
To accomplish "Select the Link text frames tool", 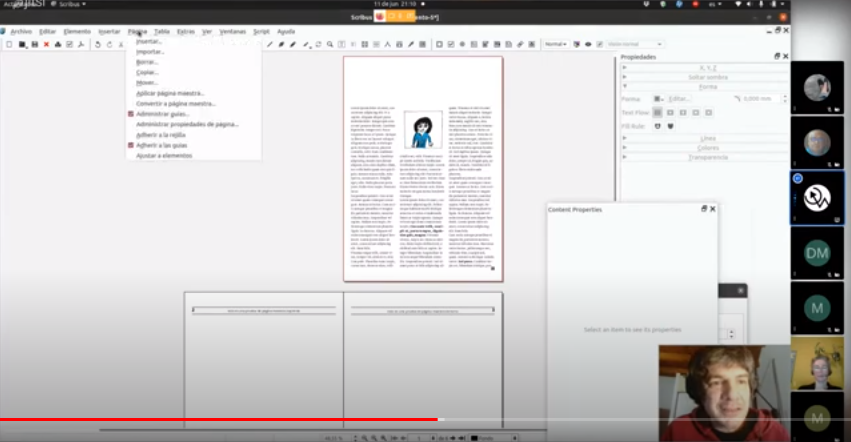I will coord(365,45).
